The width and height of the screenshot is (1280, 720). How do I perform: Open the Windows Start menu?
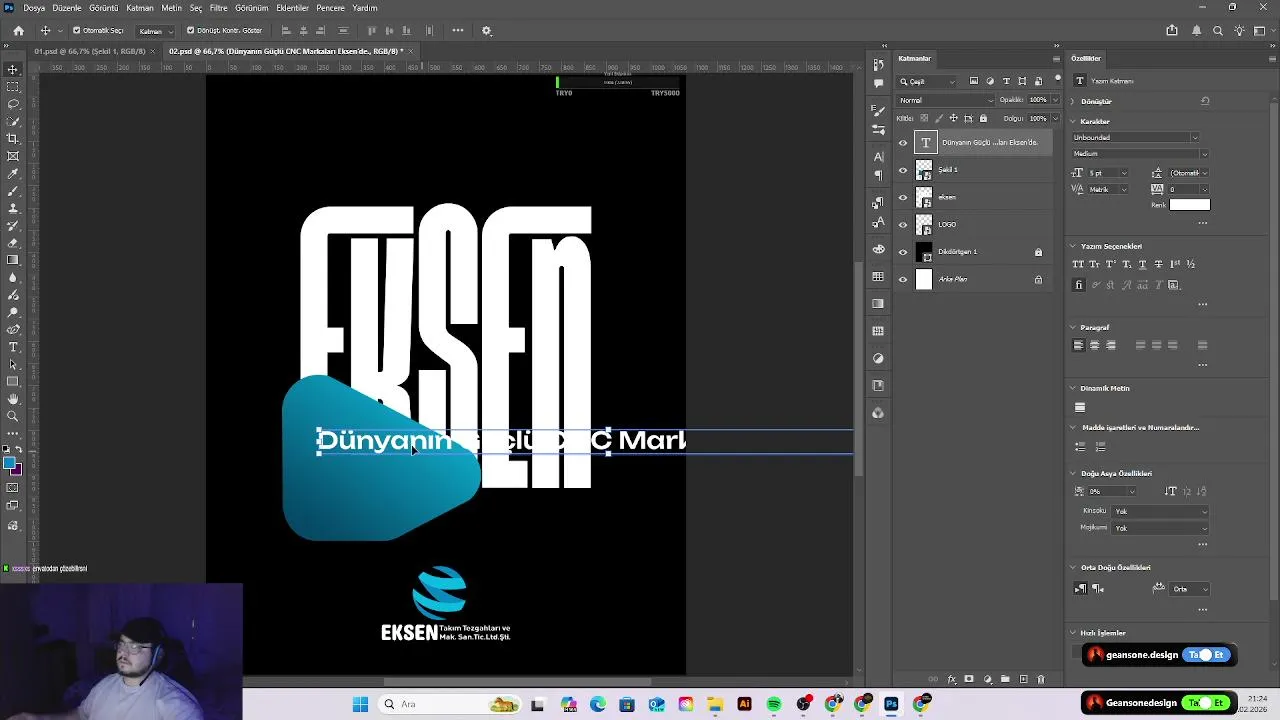(360, 704)
